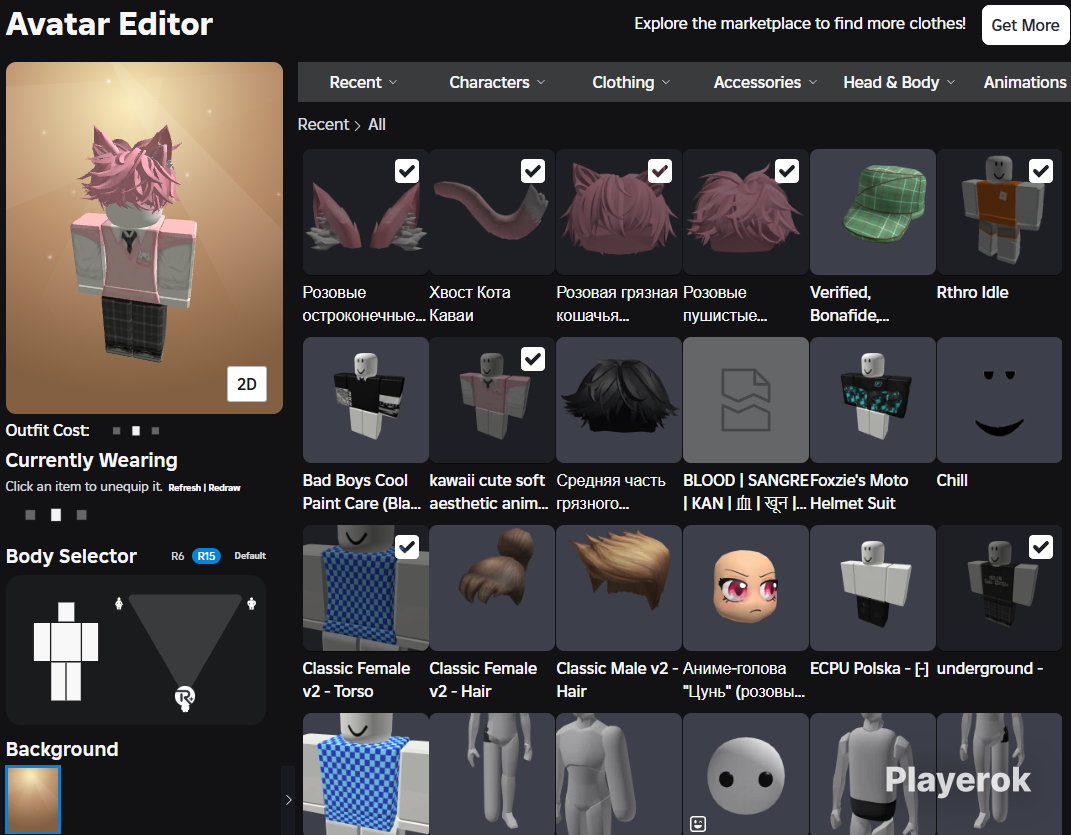Equip Foxzie's Moto Helmet Suit
Viewport: 1071px width, 835px height.
[873, 400]
